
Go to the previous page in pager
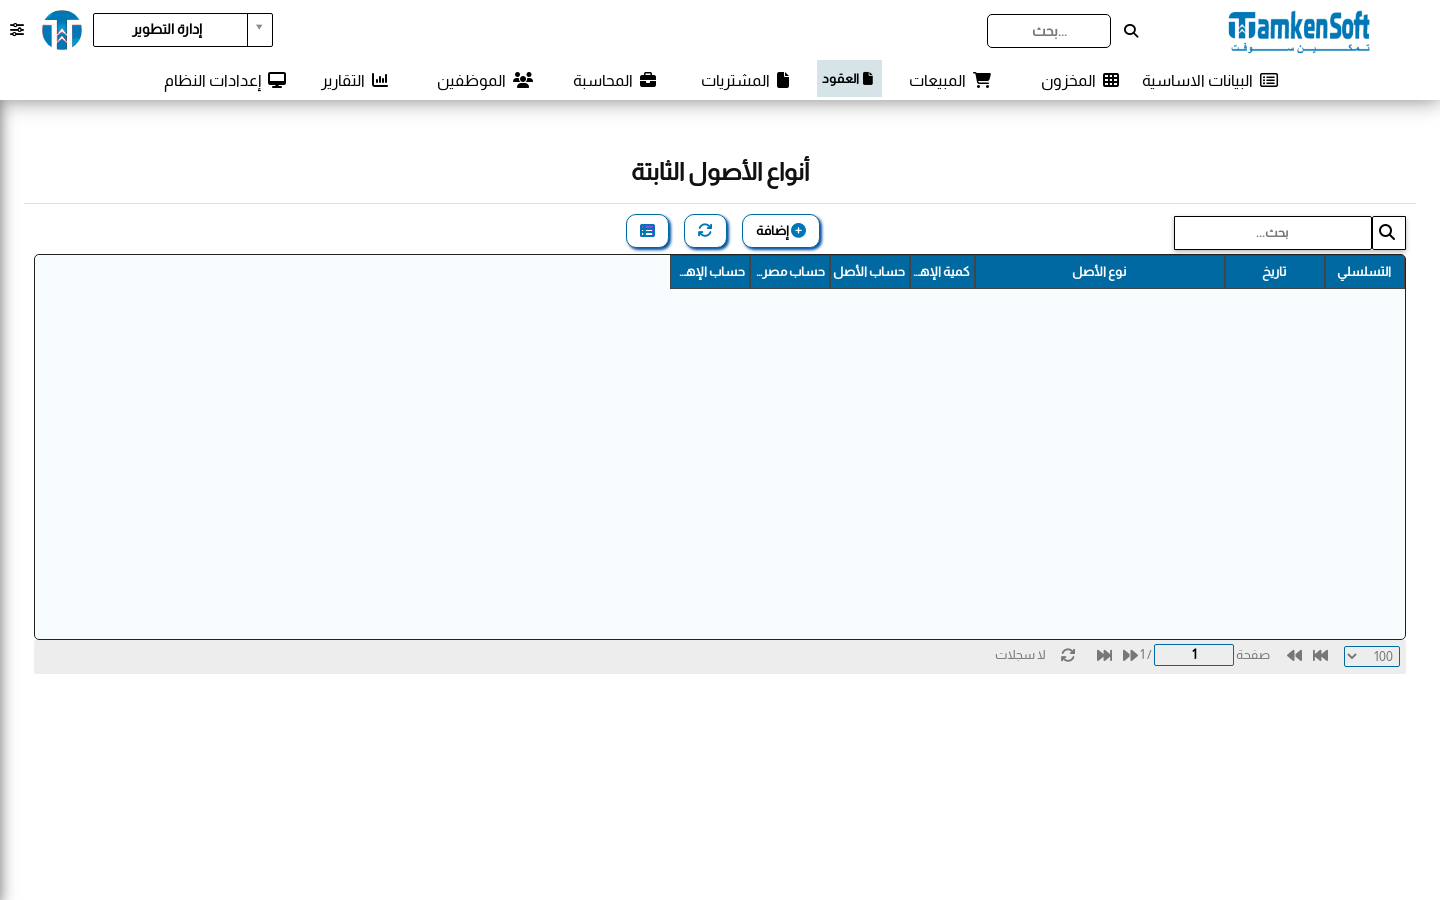[x=1294, y=655]
